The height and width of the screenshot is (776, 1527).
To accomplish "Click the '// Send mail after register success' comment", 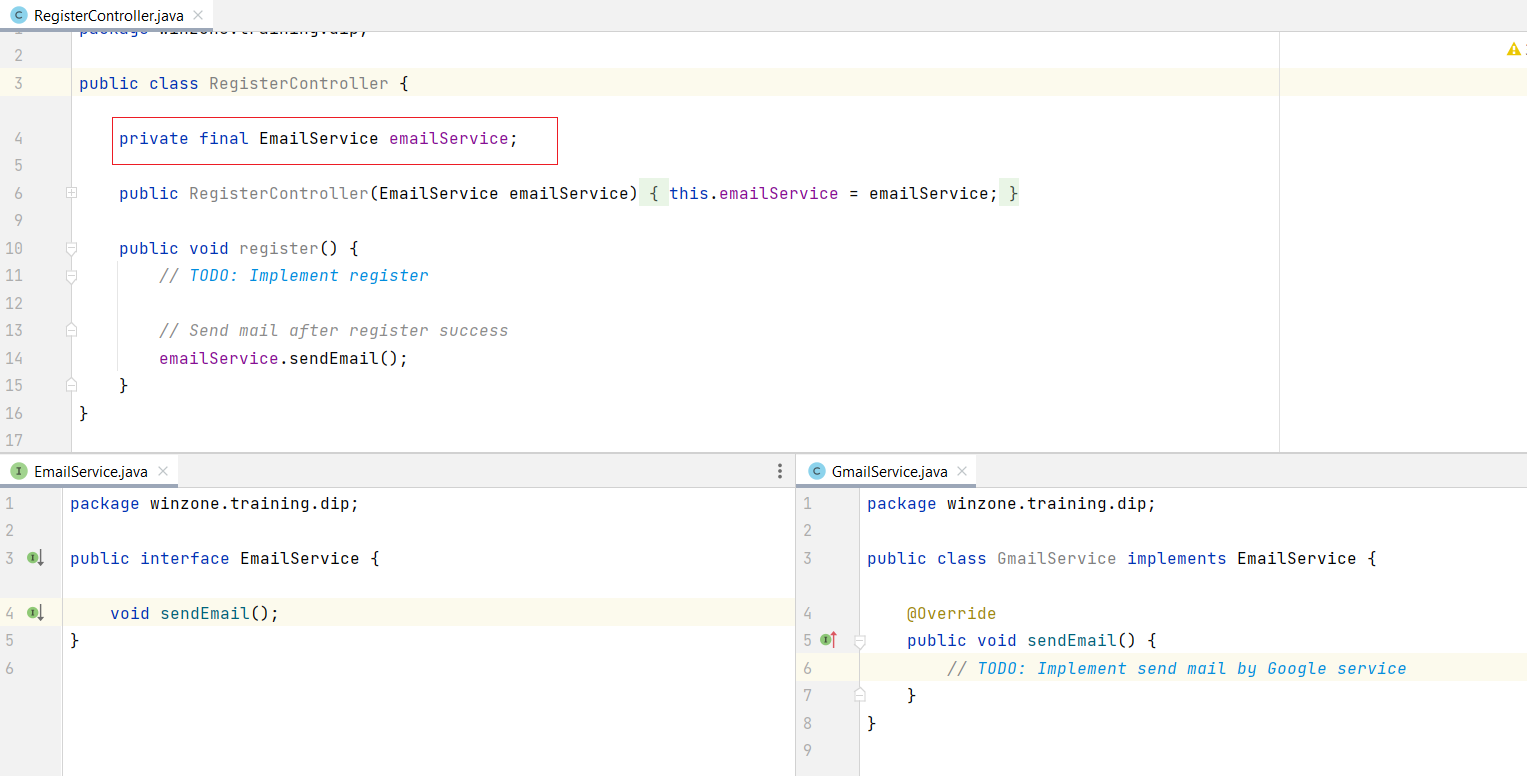I will pyautogui.click(x=333, y=330).
